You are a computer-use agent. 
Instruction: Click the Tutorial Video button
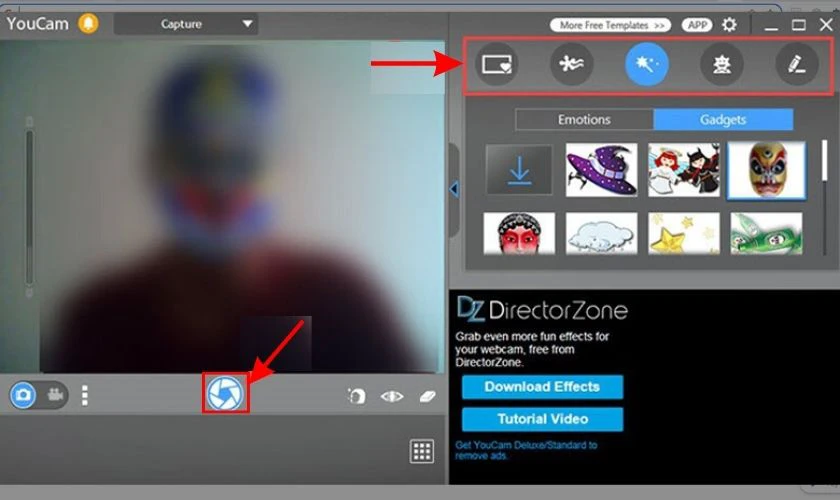pos(542,419)
